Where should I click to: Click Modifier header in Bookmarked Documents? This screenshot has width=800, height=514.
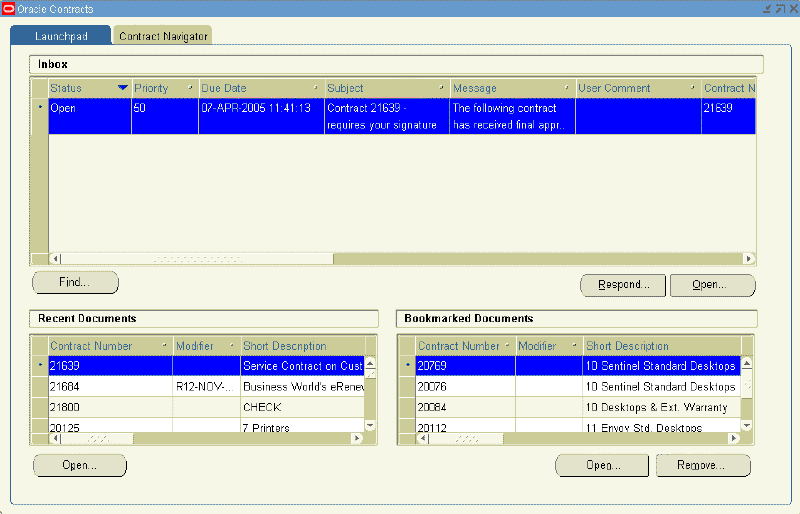coord(549,346)
